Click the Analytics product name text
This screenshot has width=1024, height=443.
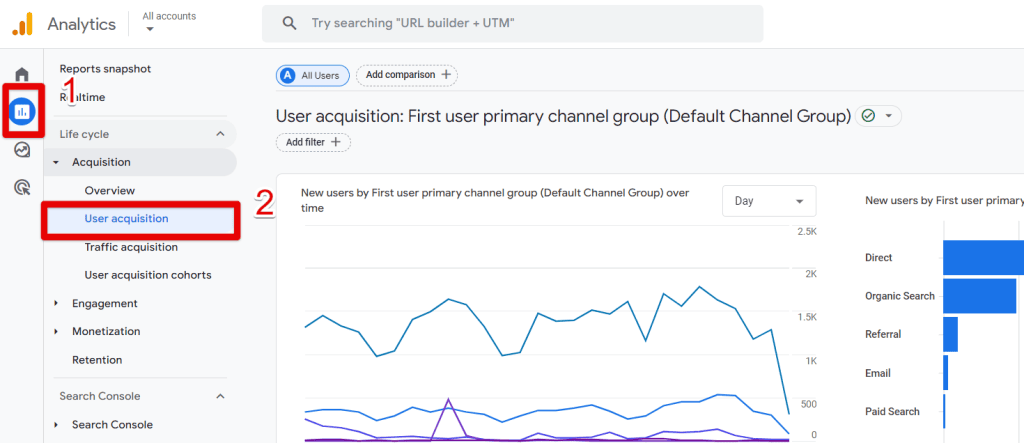pyautogui.click(x=82, y=25)
